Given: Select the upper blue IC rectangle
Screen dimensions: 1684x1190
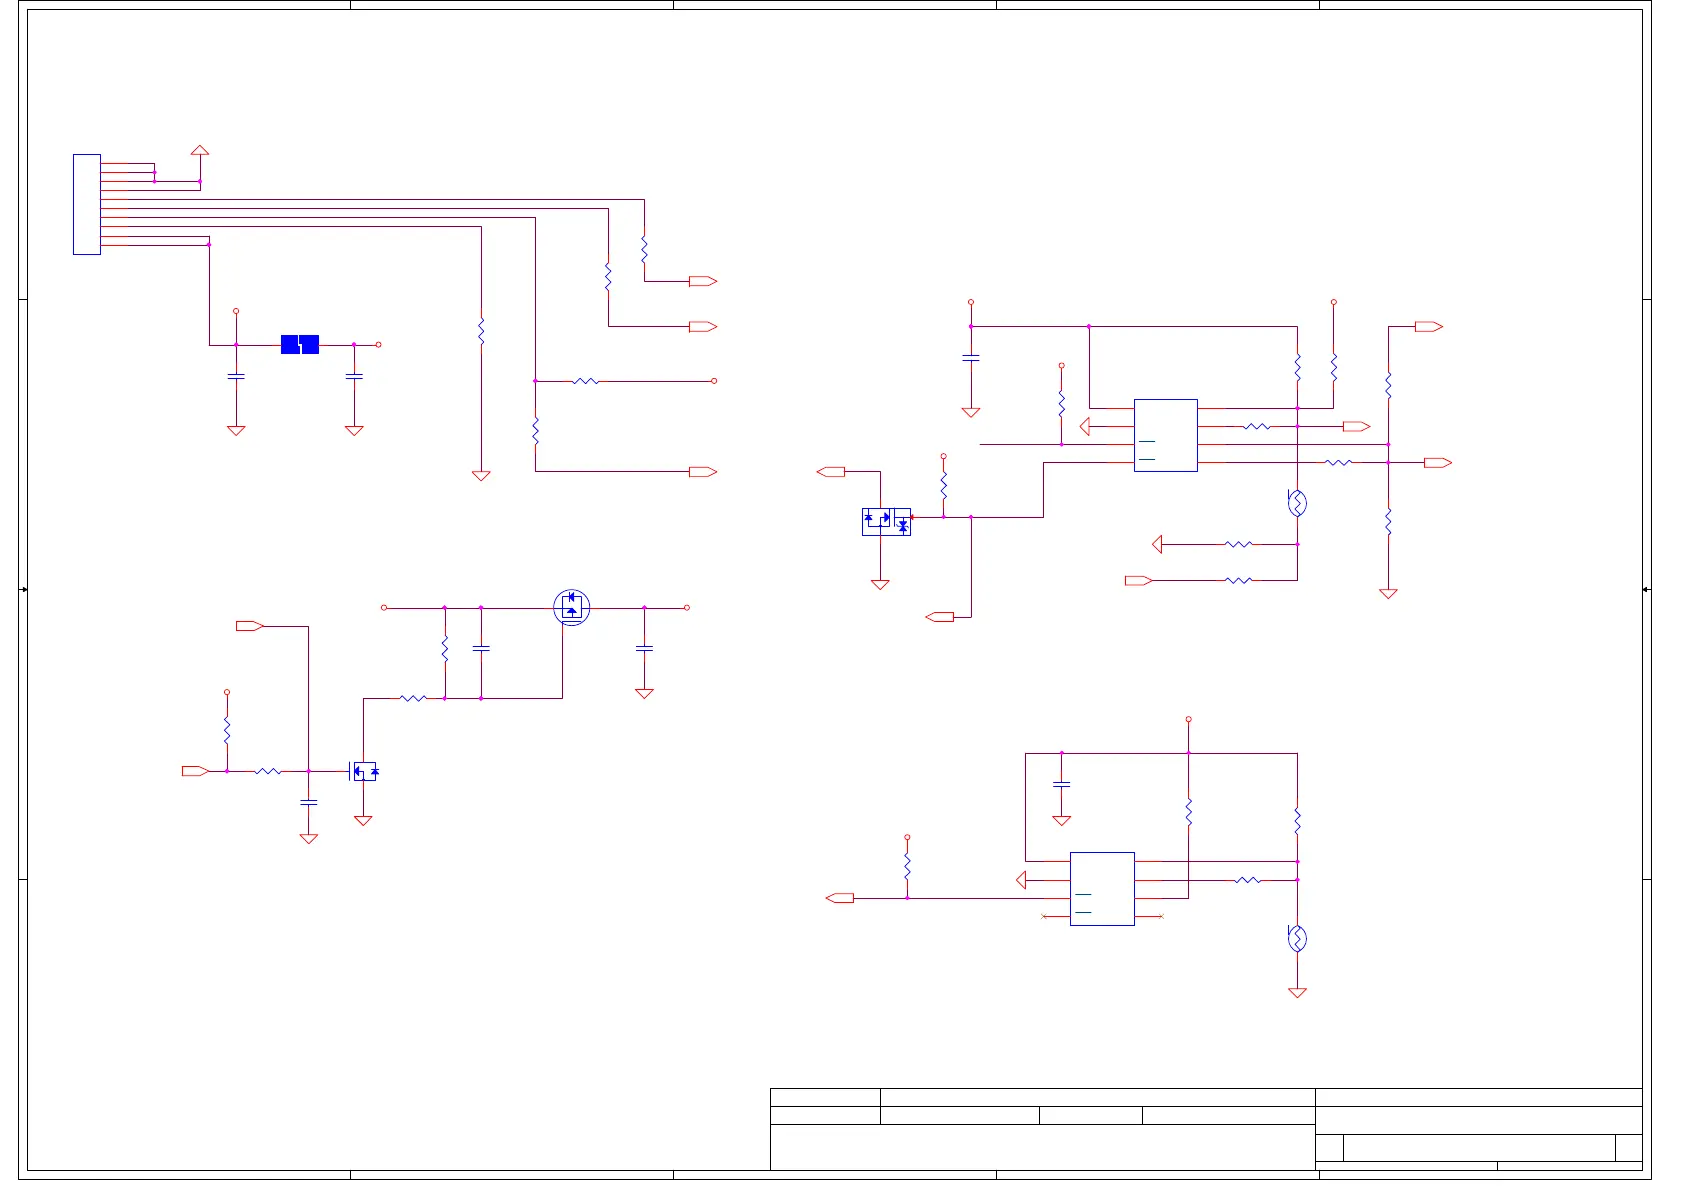Looking at the screenshot, I should [1166, 435].
